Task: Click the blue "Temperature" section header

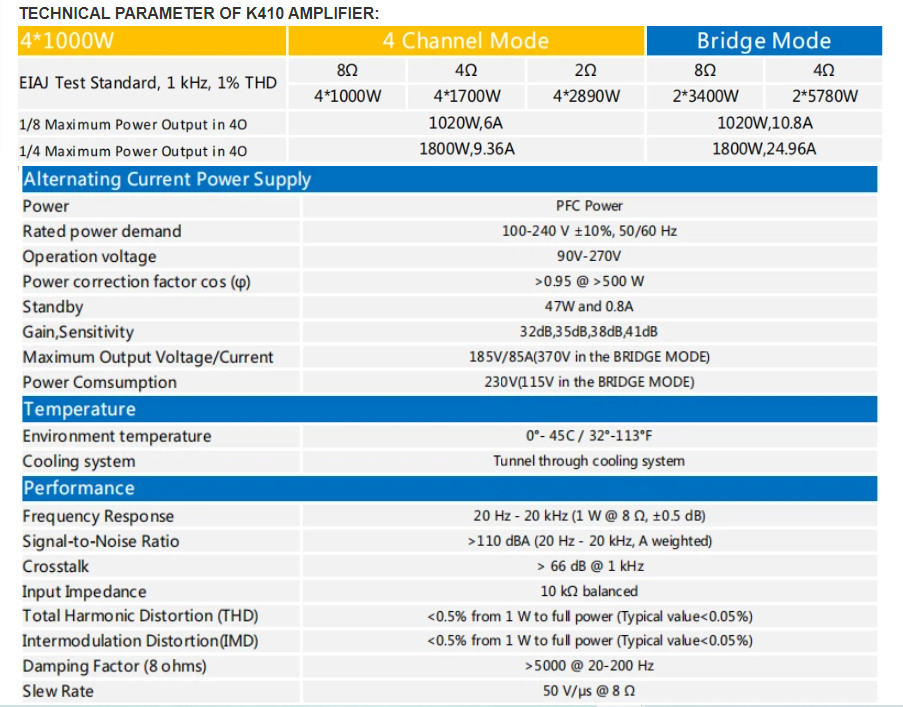Action: click(x=79, y=409)
